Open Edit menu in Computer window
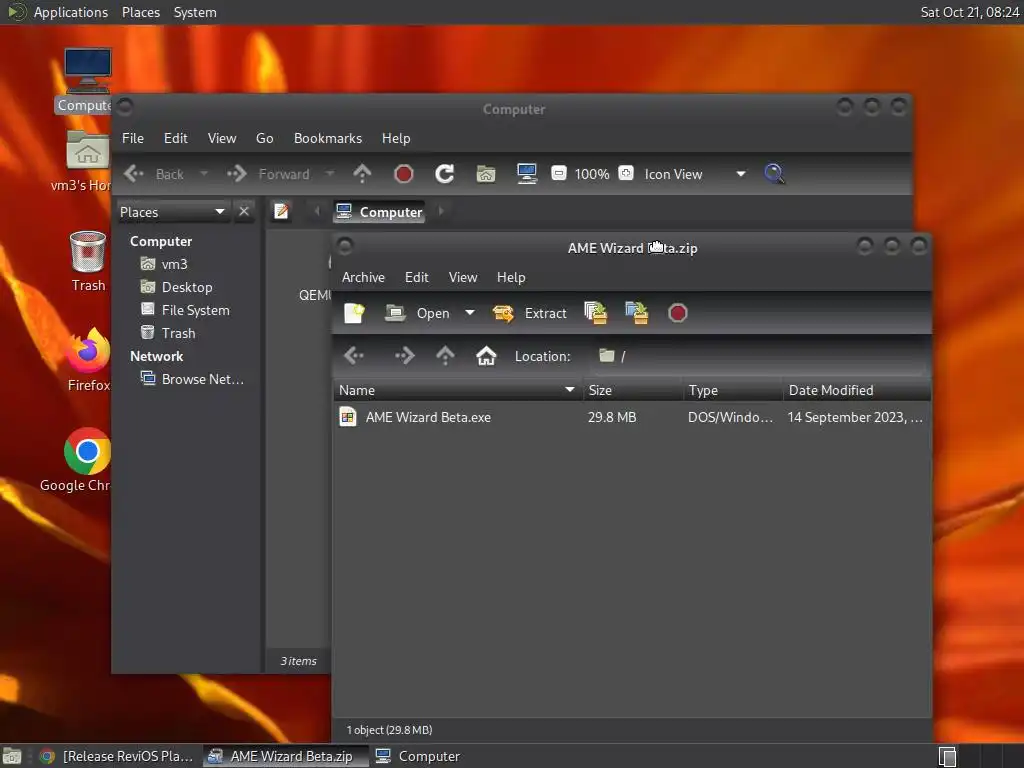This screenshot has width=1024, height=768. tap(176, 138)
